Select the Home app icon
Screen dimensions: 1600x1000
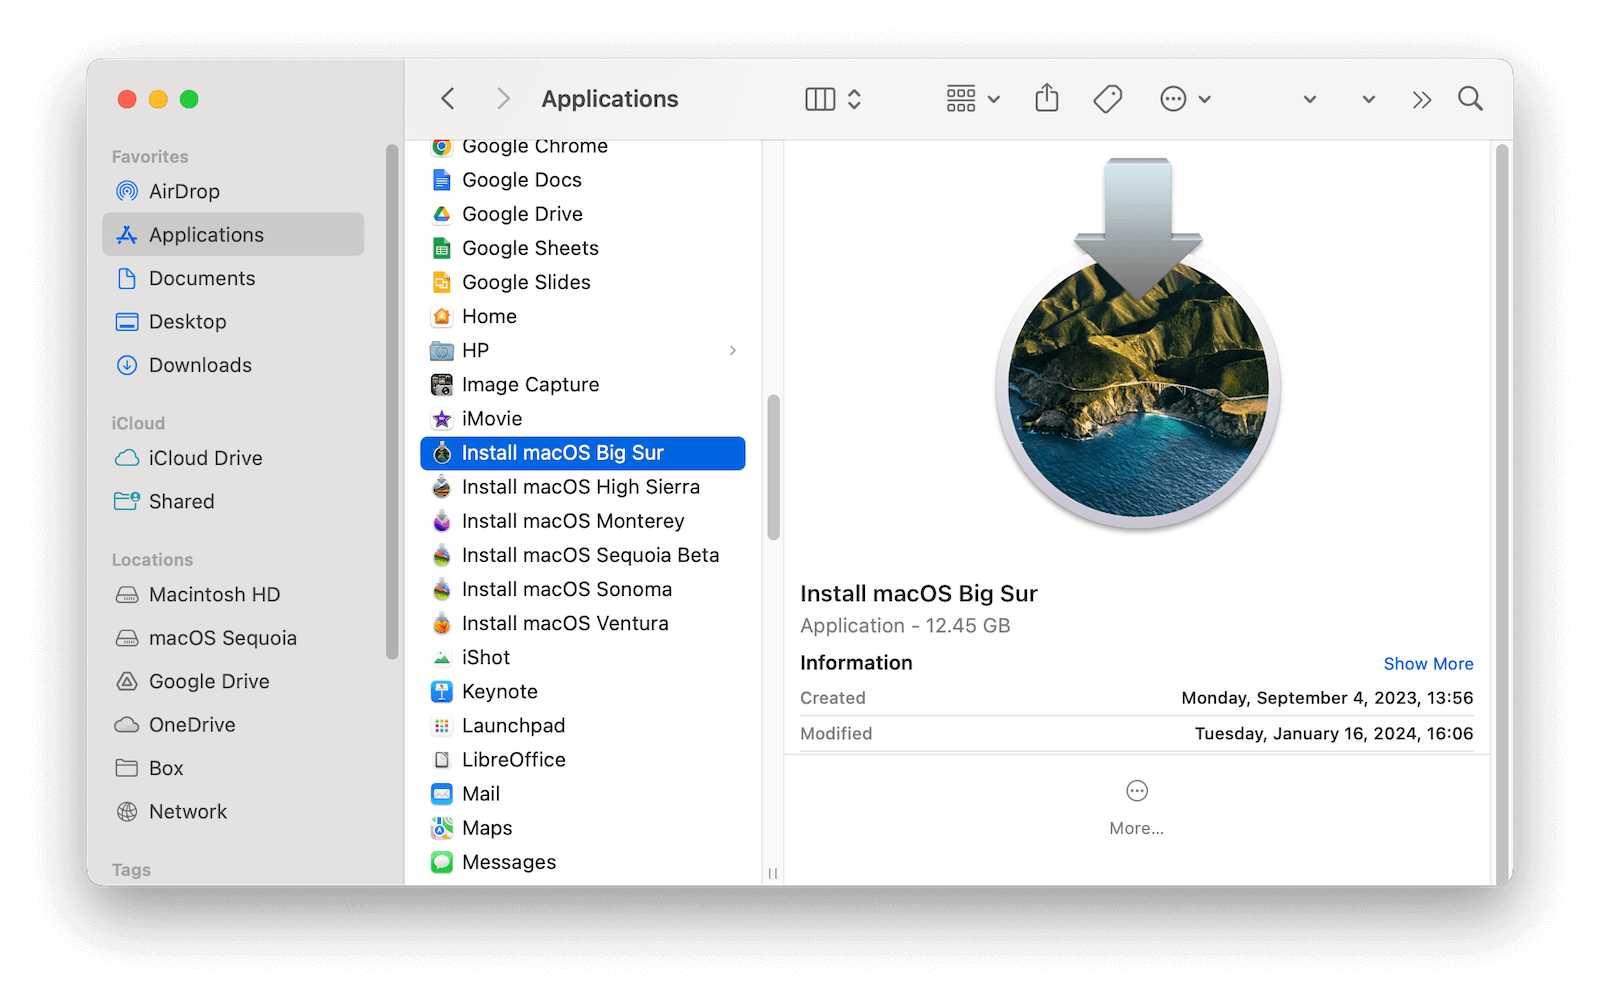(441, 316)
